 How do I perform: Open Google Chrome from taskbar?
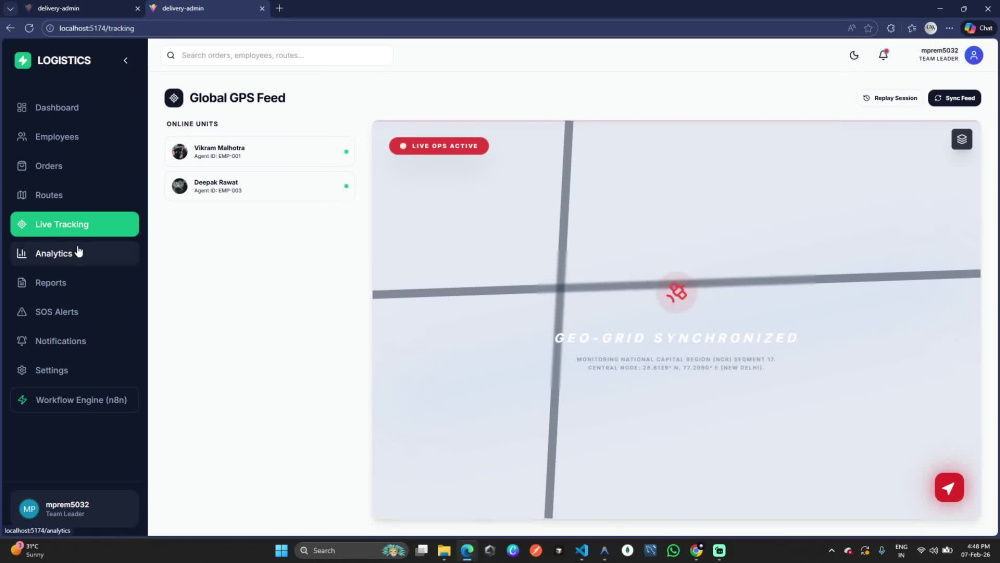tap(696, 550)
